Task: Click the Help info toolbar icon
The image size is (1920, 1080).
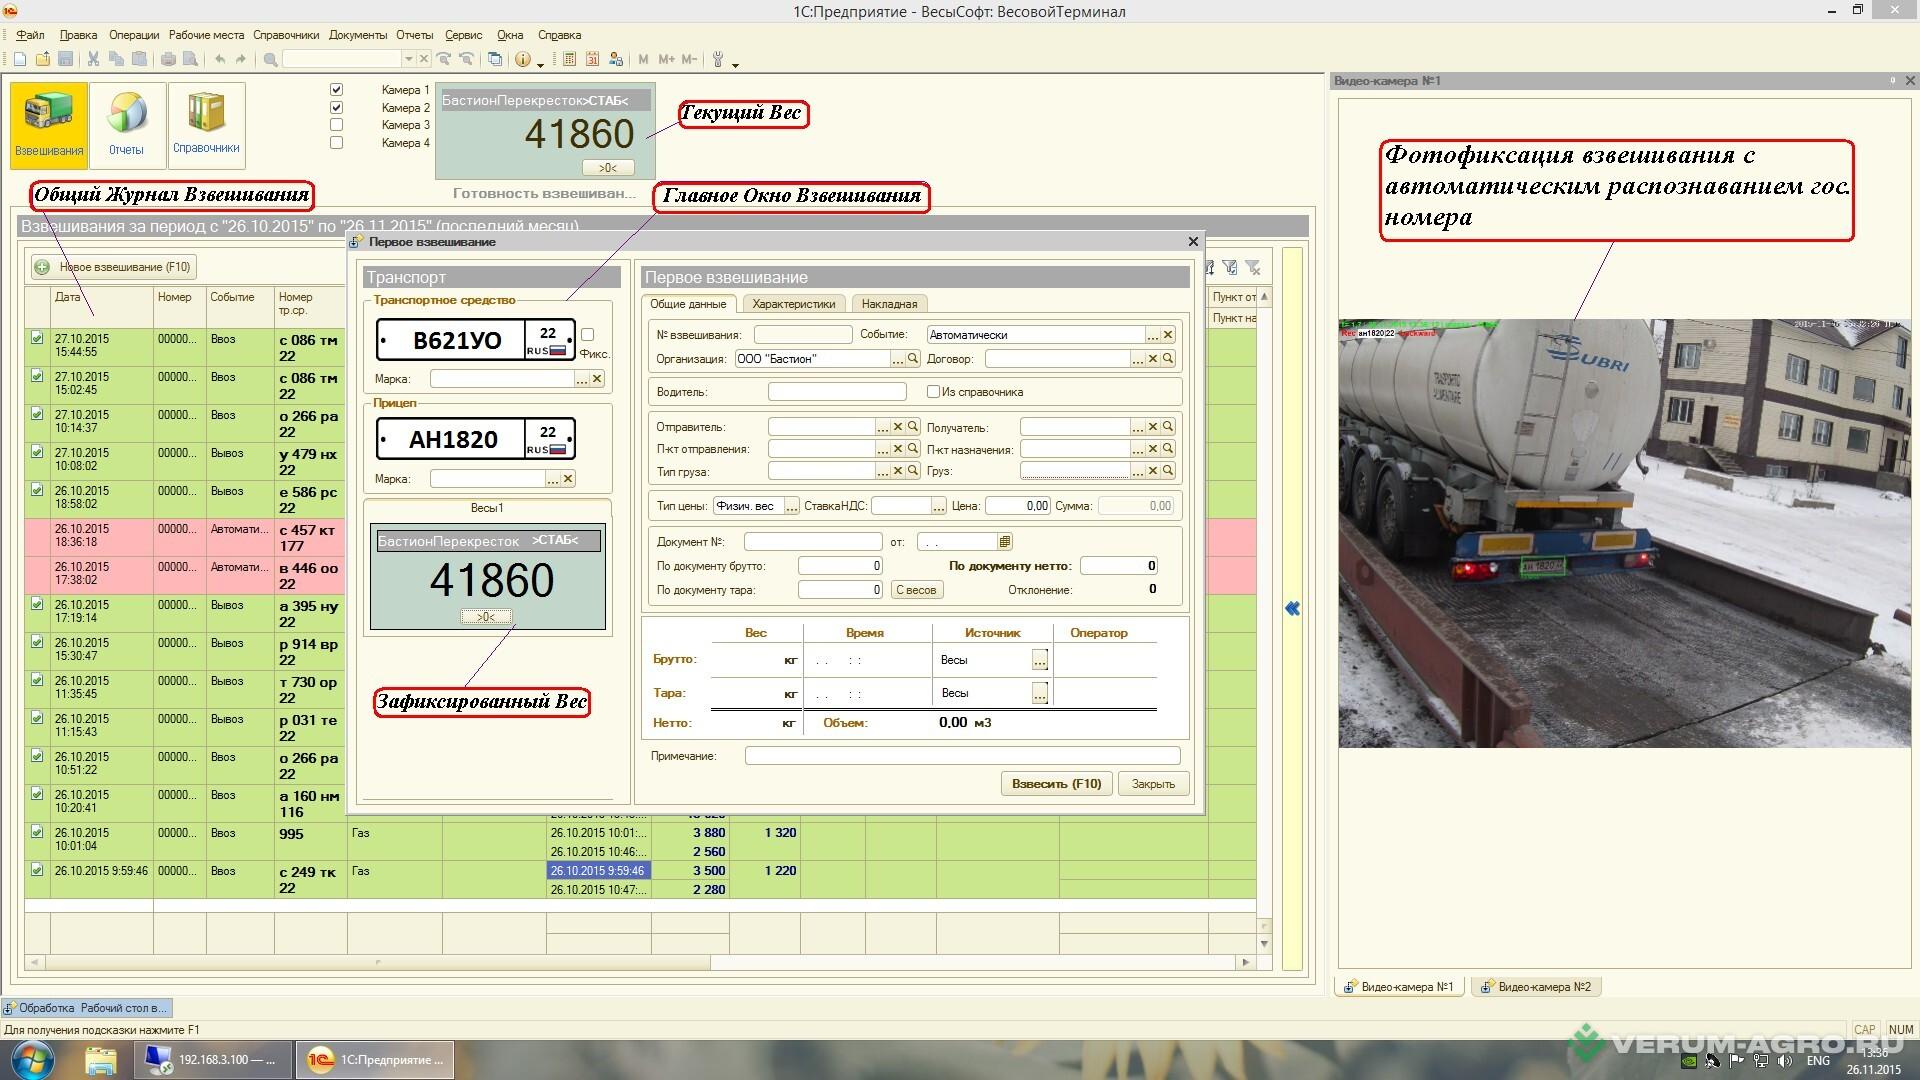Action: (x=523, y=60)
